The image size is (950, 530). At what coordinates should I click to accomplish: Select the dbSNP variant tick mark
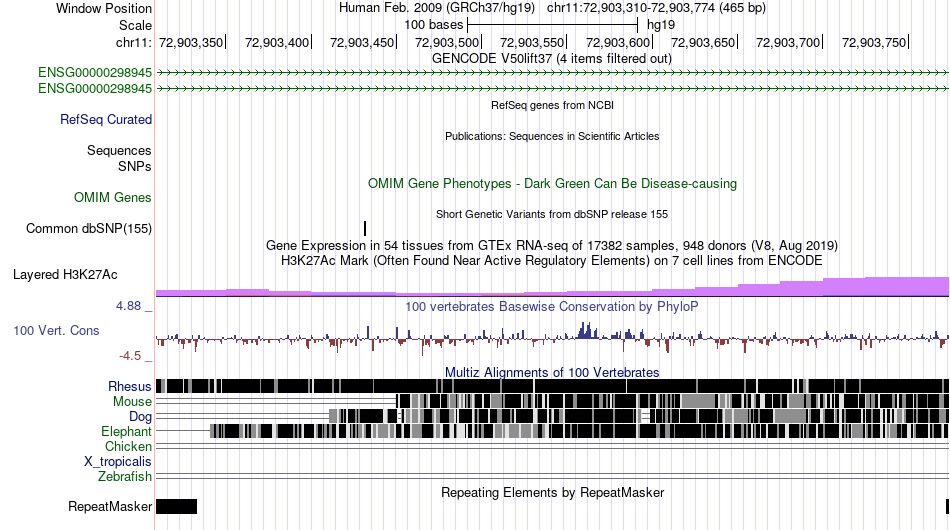365,228
